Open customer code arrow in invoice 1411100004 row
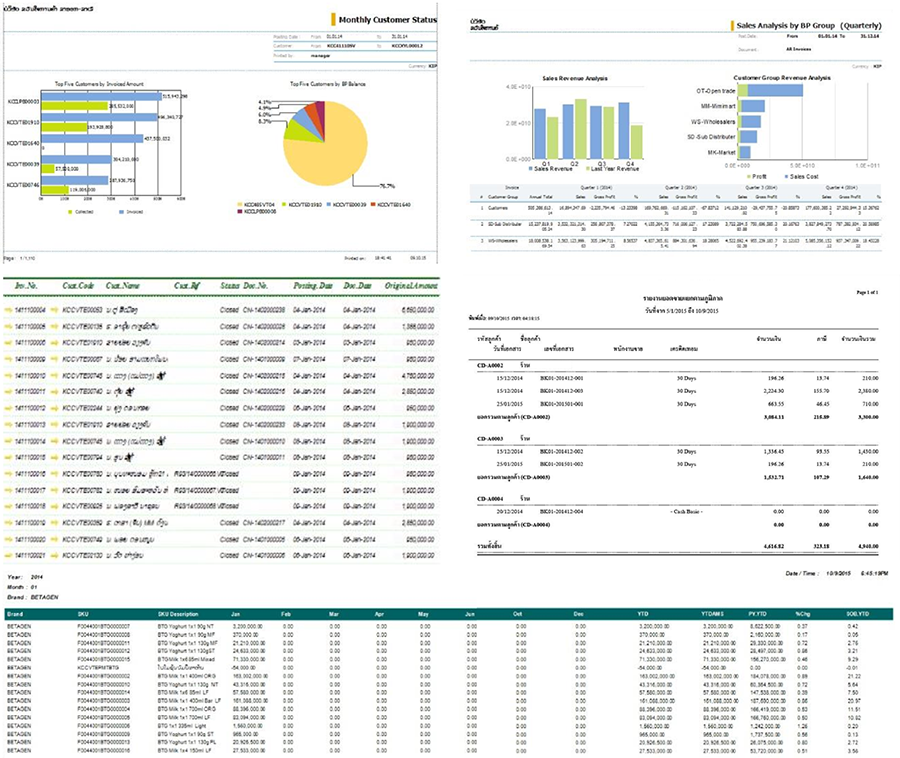 (55, 310)
